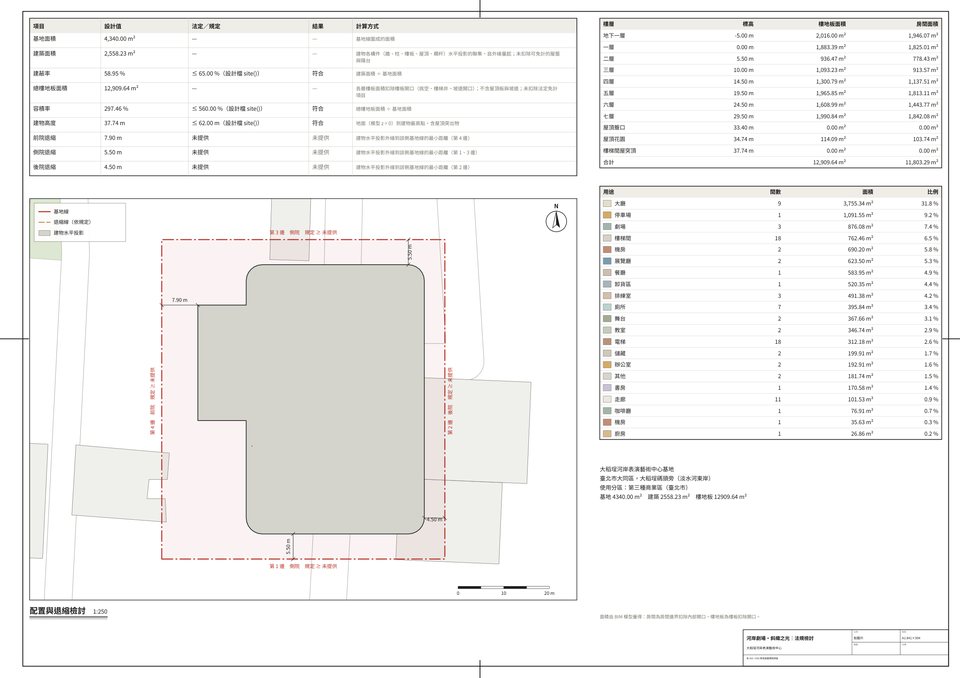Screen dimensions: 960x678
Task: Click the "31.8 %" ratio value
Action: tap(929, 203)
